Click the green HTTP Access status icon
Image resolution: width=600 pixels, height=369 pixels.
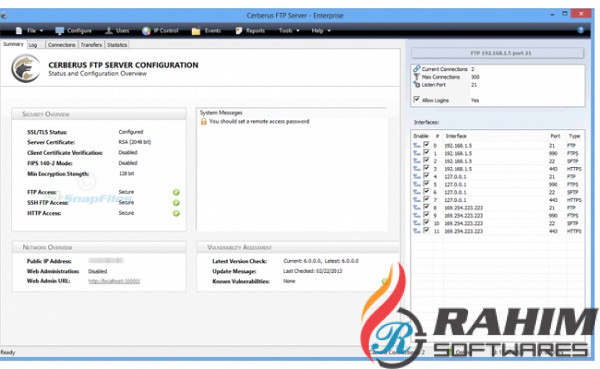[176, 213]
